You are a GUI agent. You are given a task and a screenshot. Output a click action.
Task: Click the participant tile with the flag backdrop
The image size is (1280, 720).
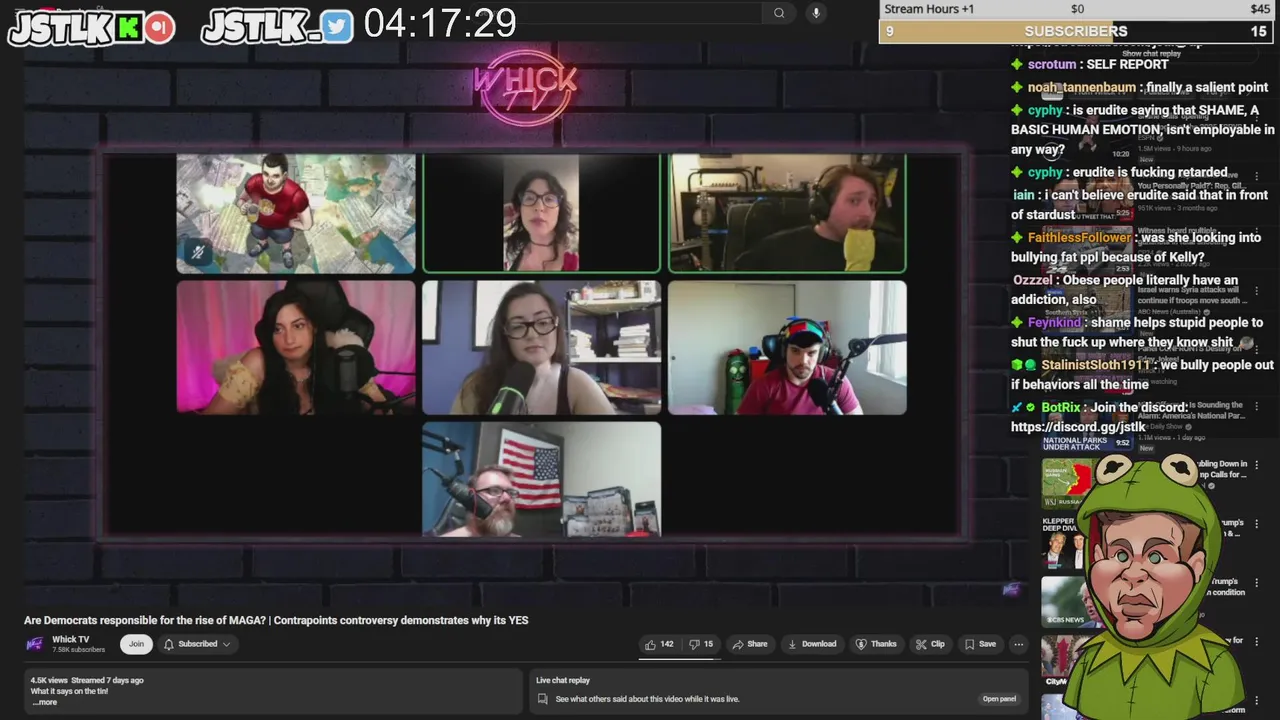541,479
